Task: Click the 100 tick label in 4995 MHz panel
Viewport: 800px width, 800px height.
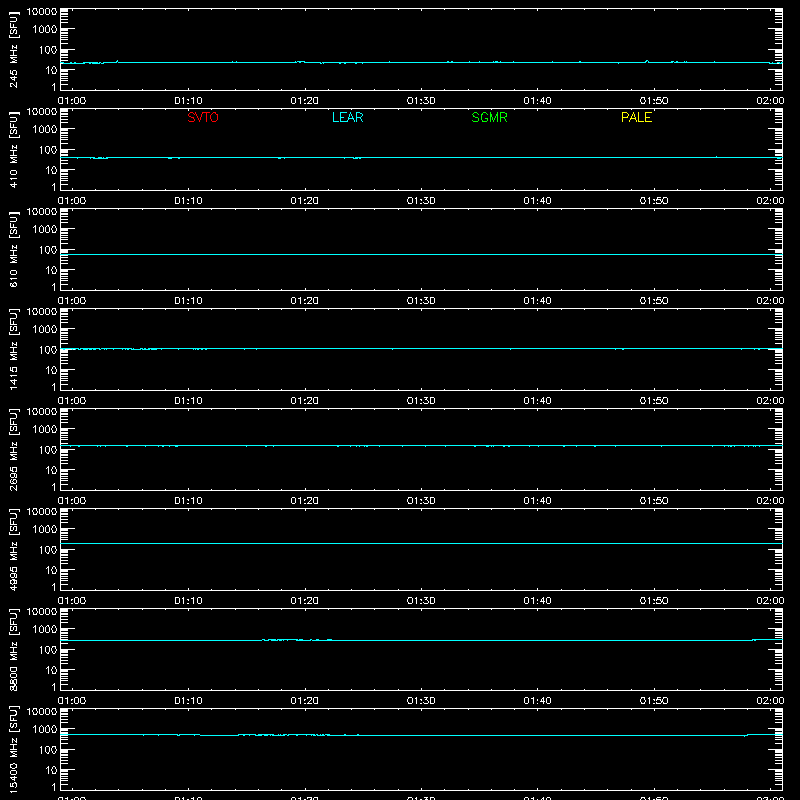Action: (x=48, y=550)
